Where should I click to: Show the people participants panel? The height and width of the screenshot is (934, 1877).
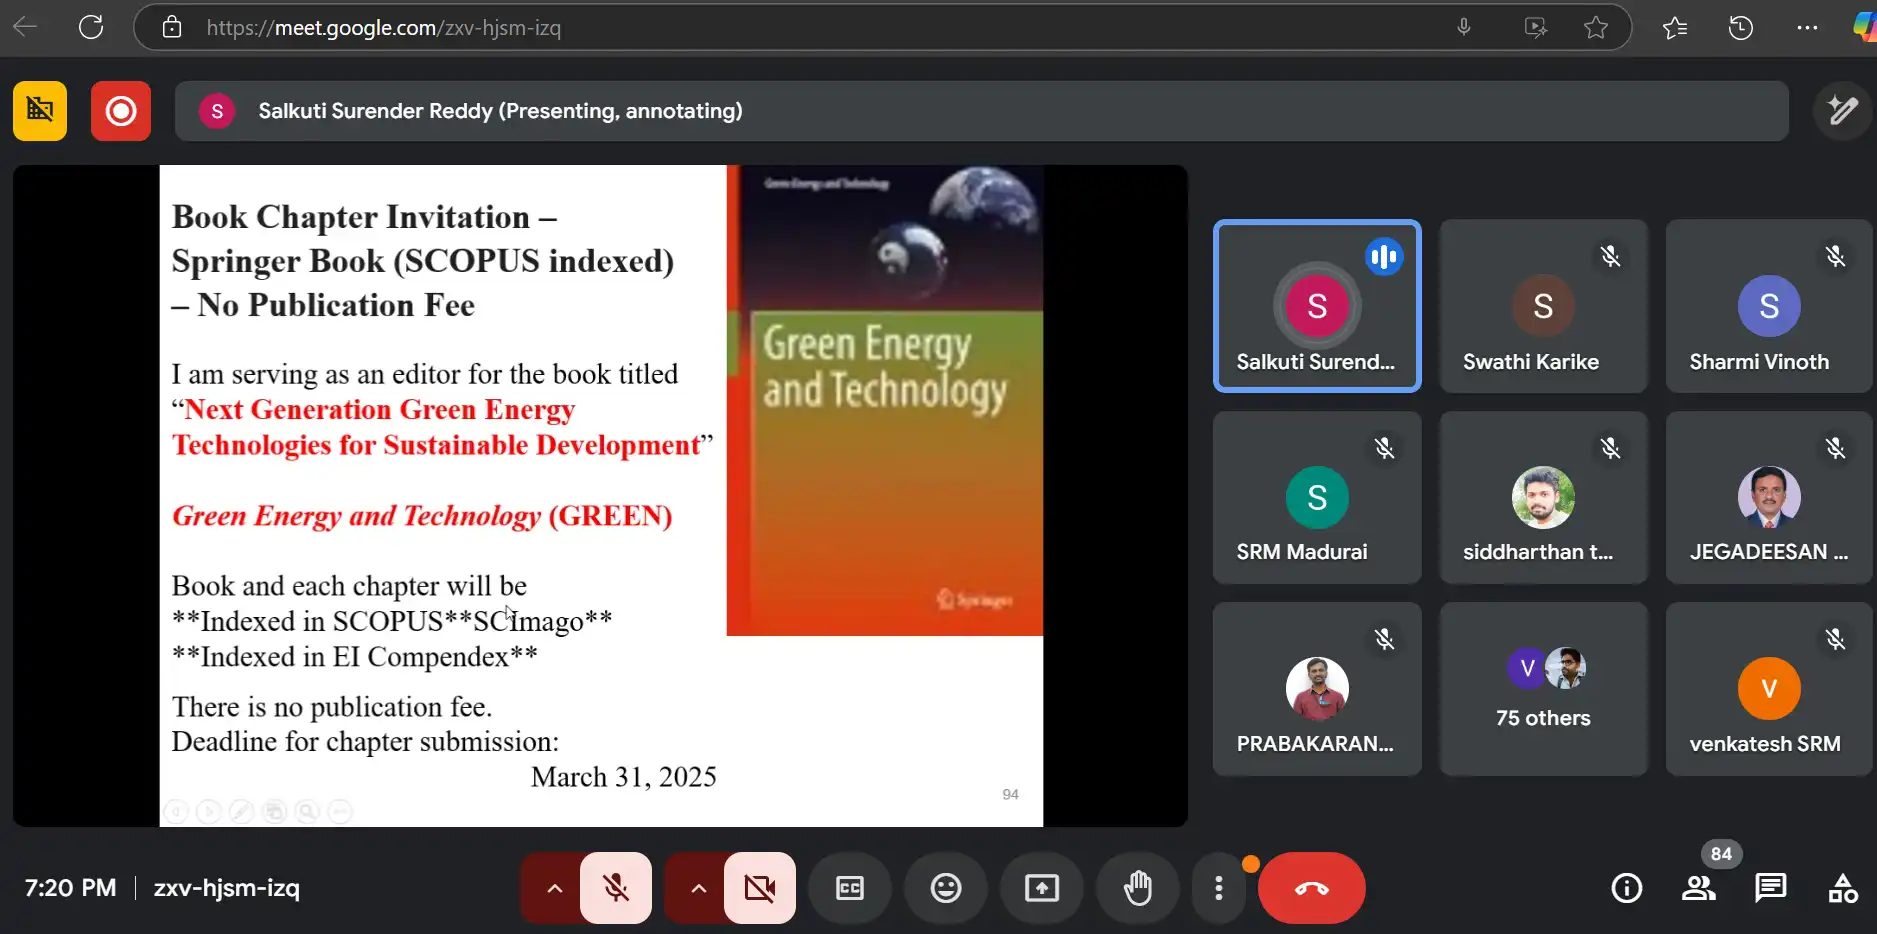tap(1698, 888)
